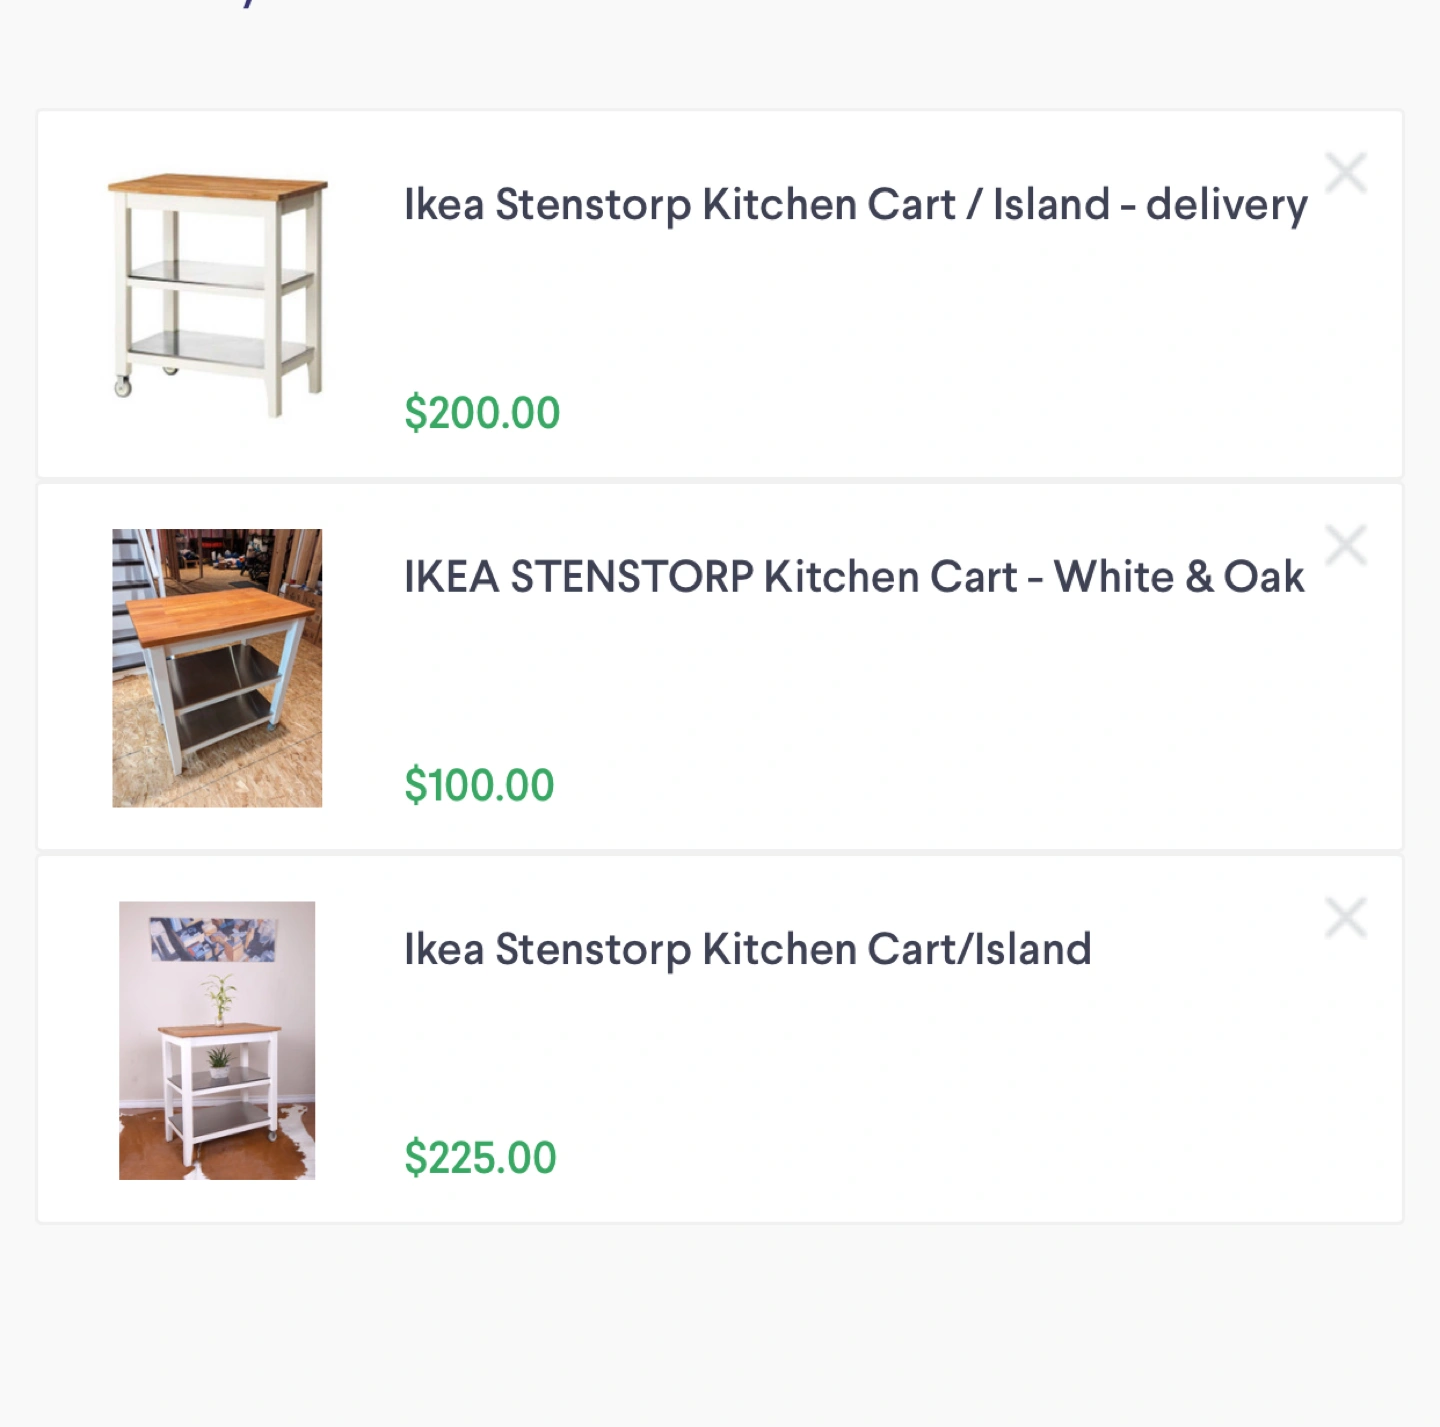The height and width of the screenshot is (1427, 1440).
Task: Click the caster wheel in first cart photo
Action: 123,387
